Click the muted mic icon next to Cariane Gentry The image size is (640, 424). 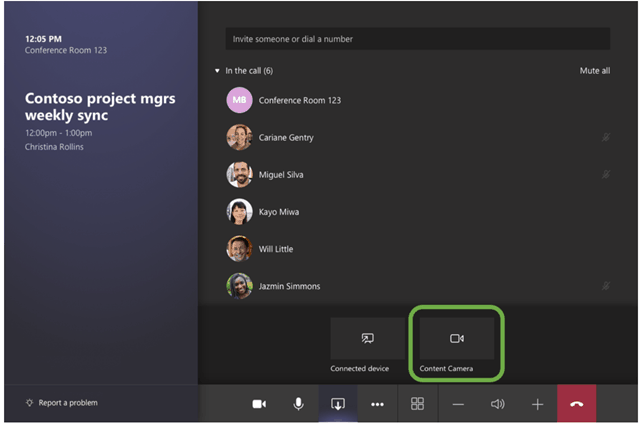click(606, 138)
